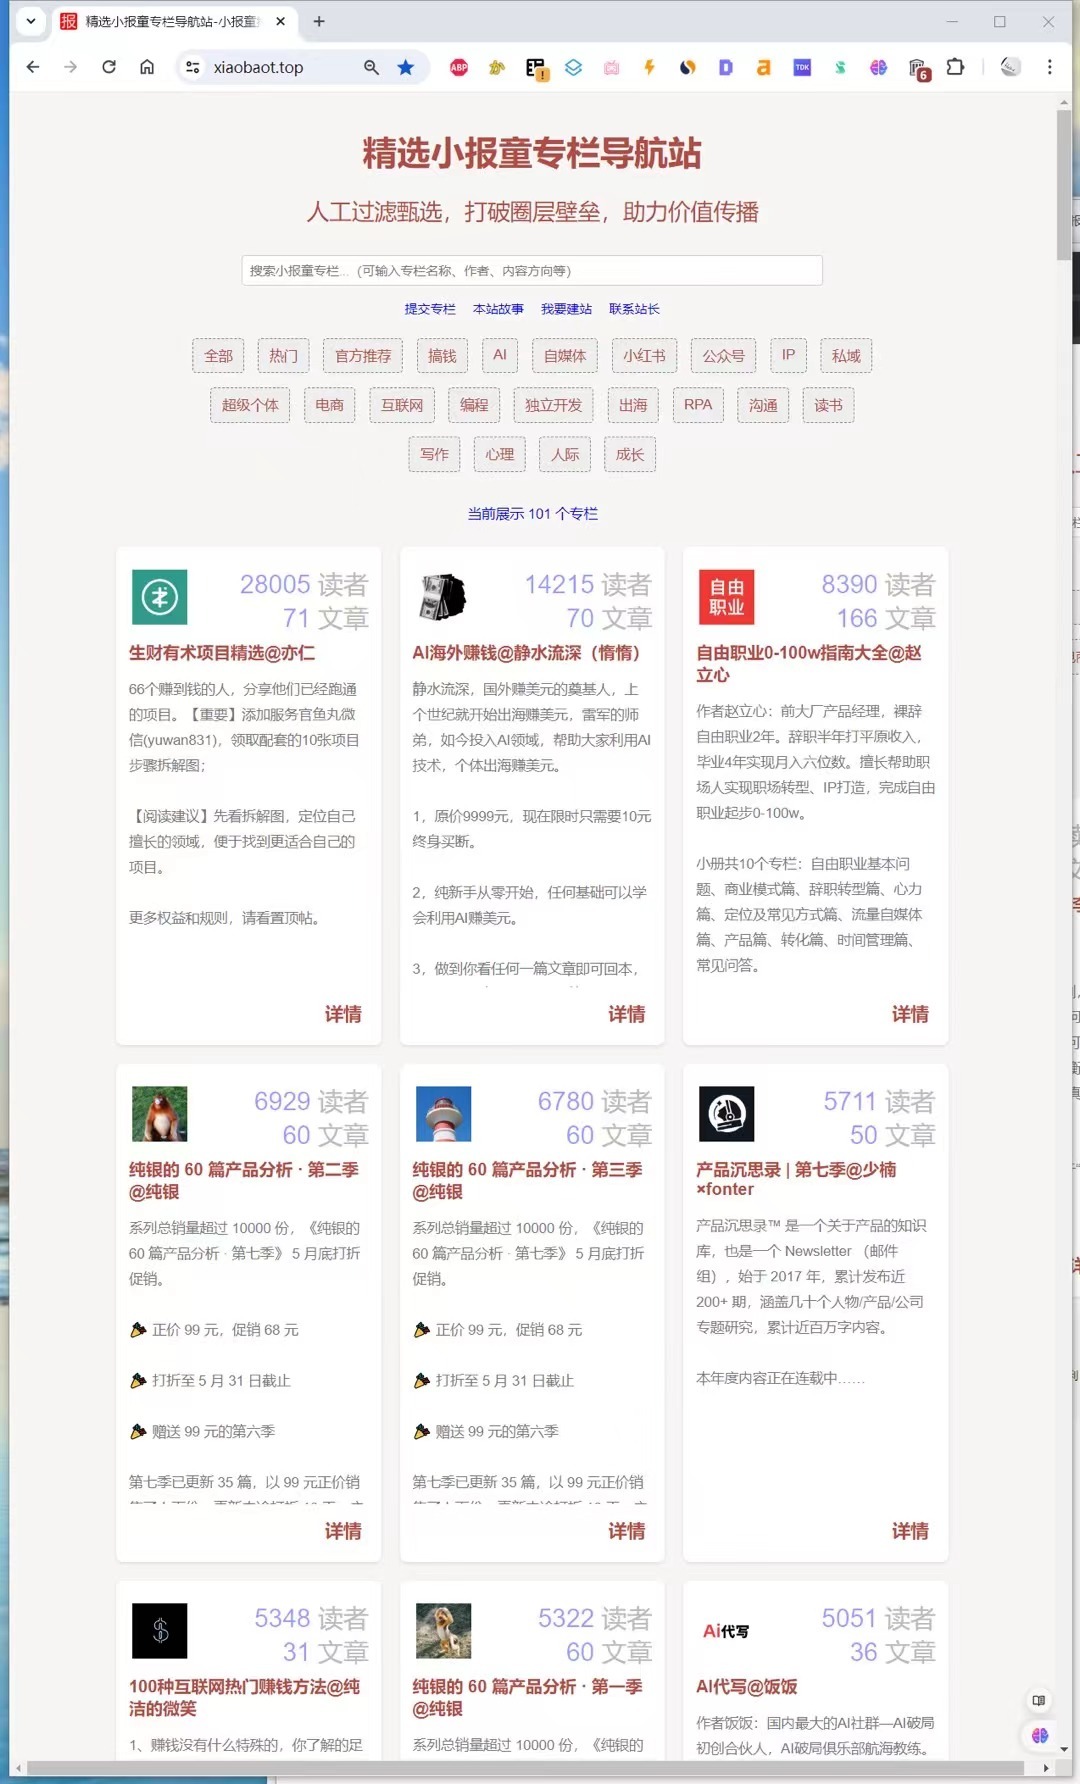Select the 小红书 category tag
The height and width of the screenshot is (1784, 1080).
[x=644, y=356]
